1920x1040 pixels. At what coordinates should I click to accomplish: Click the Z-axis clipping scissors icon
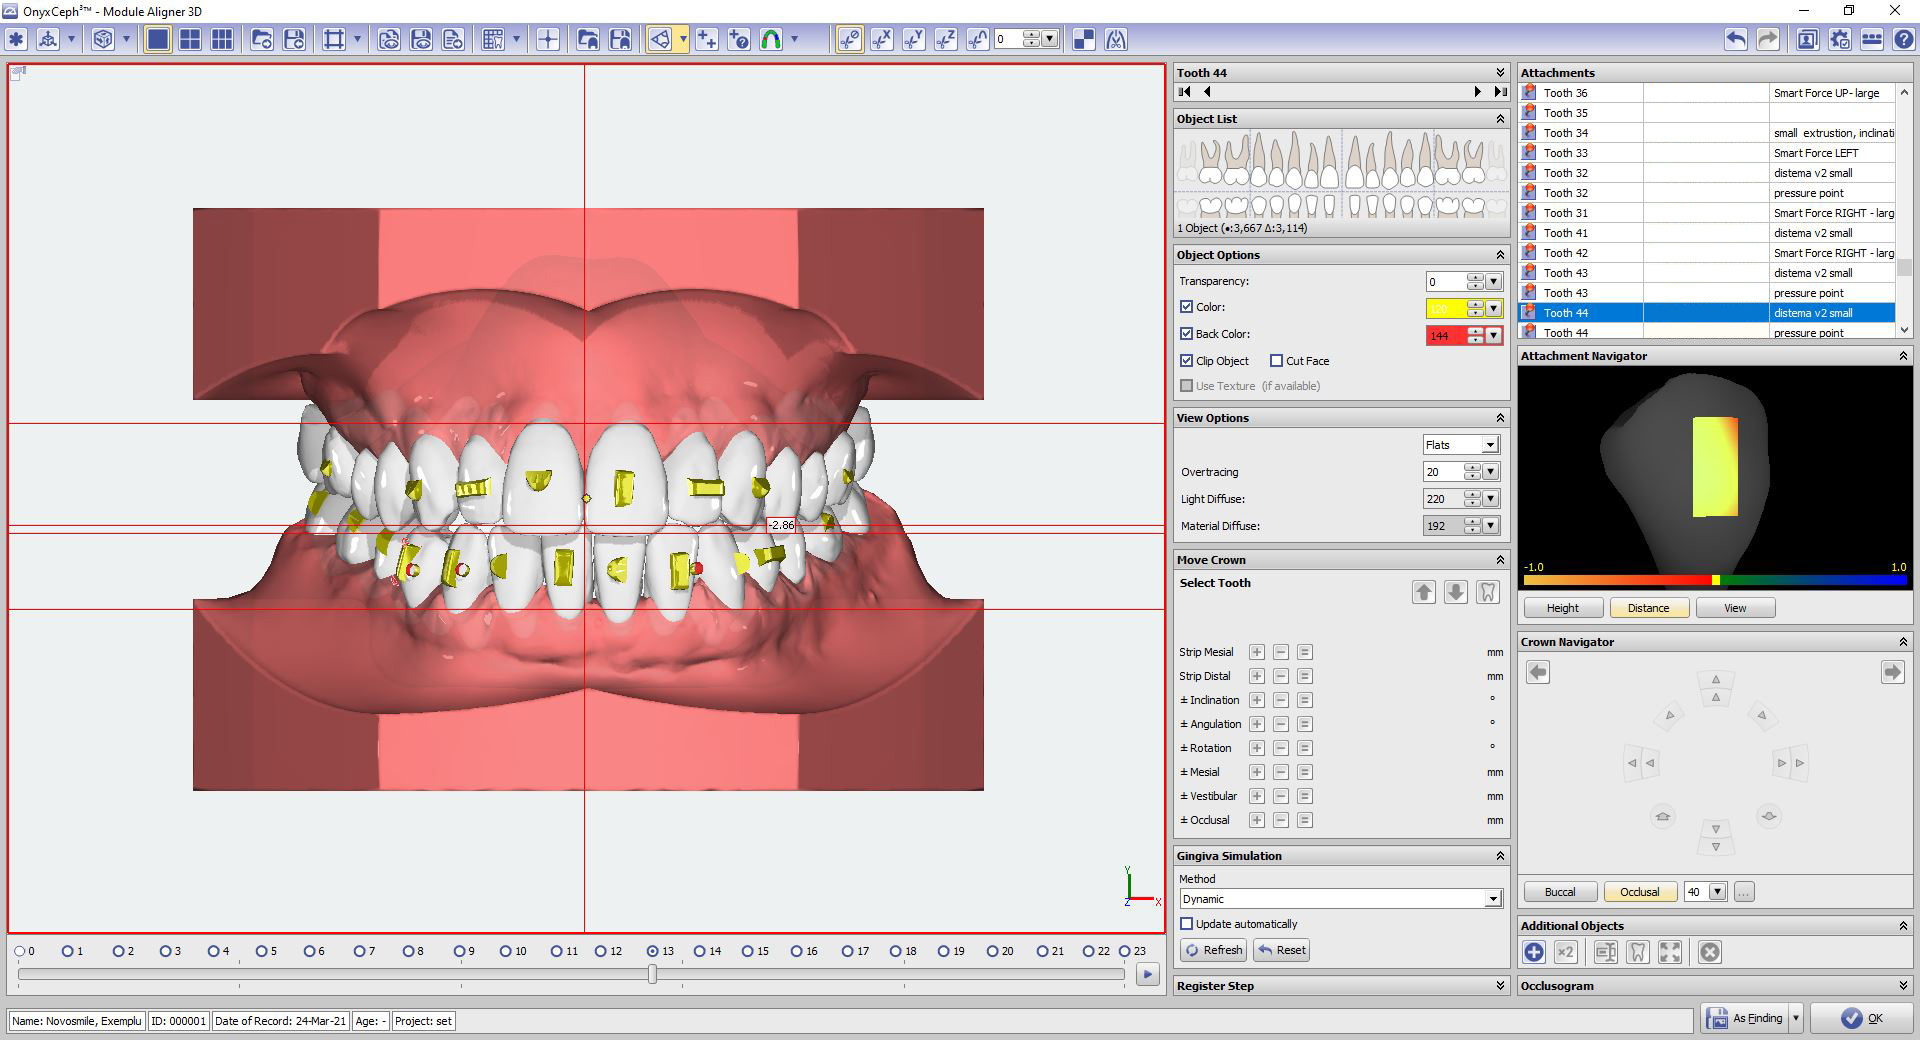[946, 39]
